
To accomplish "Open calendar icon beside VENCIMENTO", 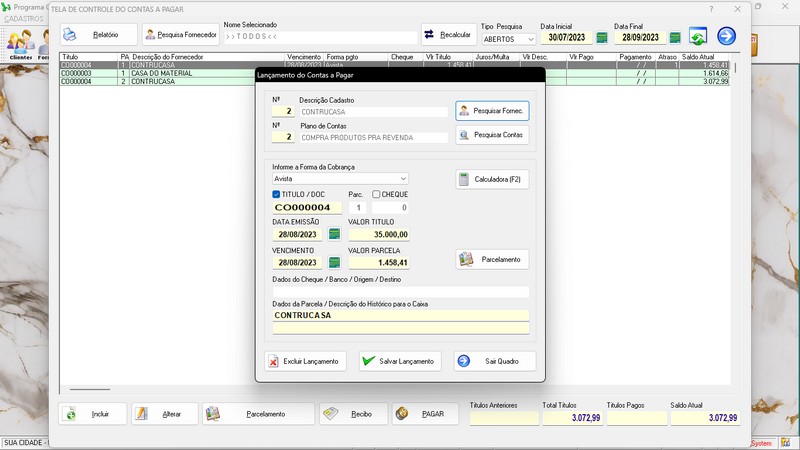I will 334,262.
